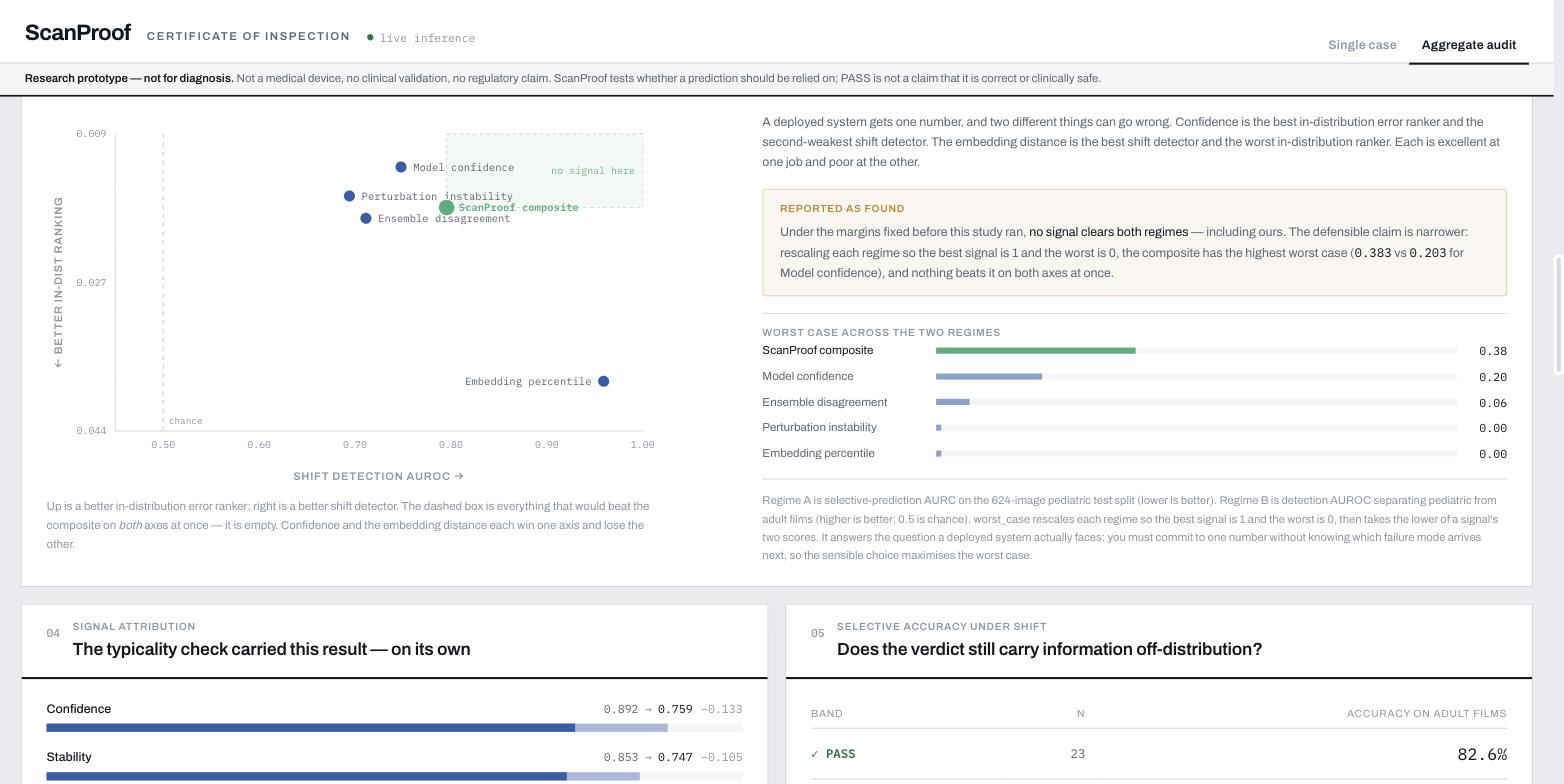Click the PASS band table row
The width and height of the screenshot is (1564, 784).
tap(1159, 754)
